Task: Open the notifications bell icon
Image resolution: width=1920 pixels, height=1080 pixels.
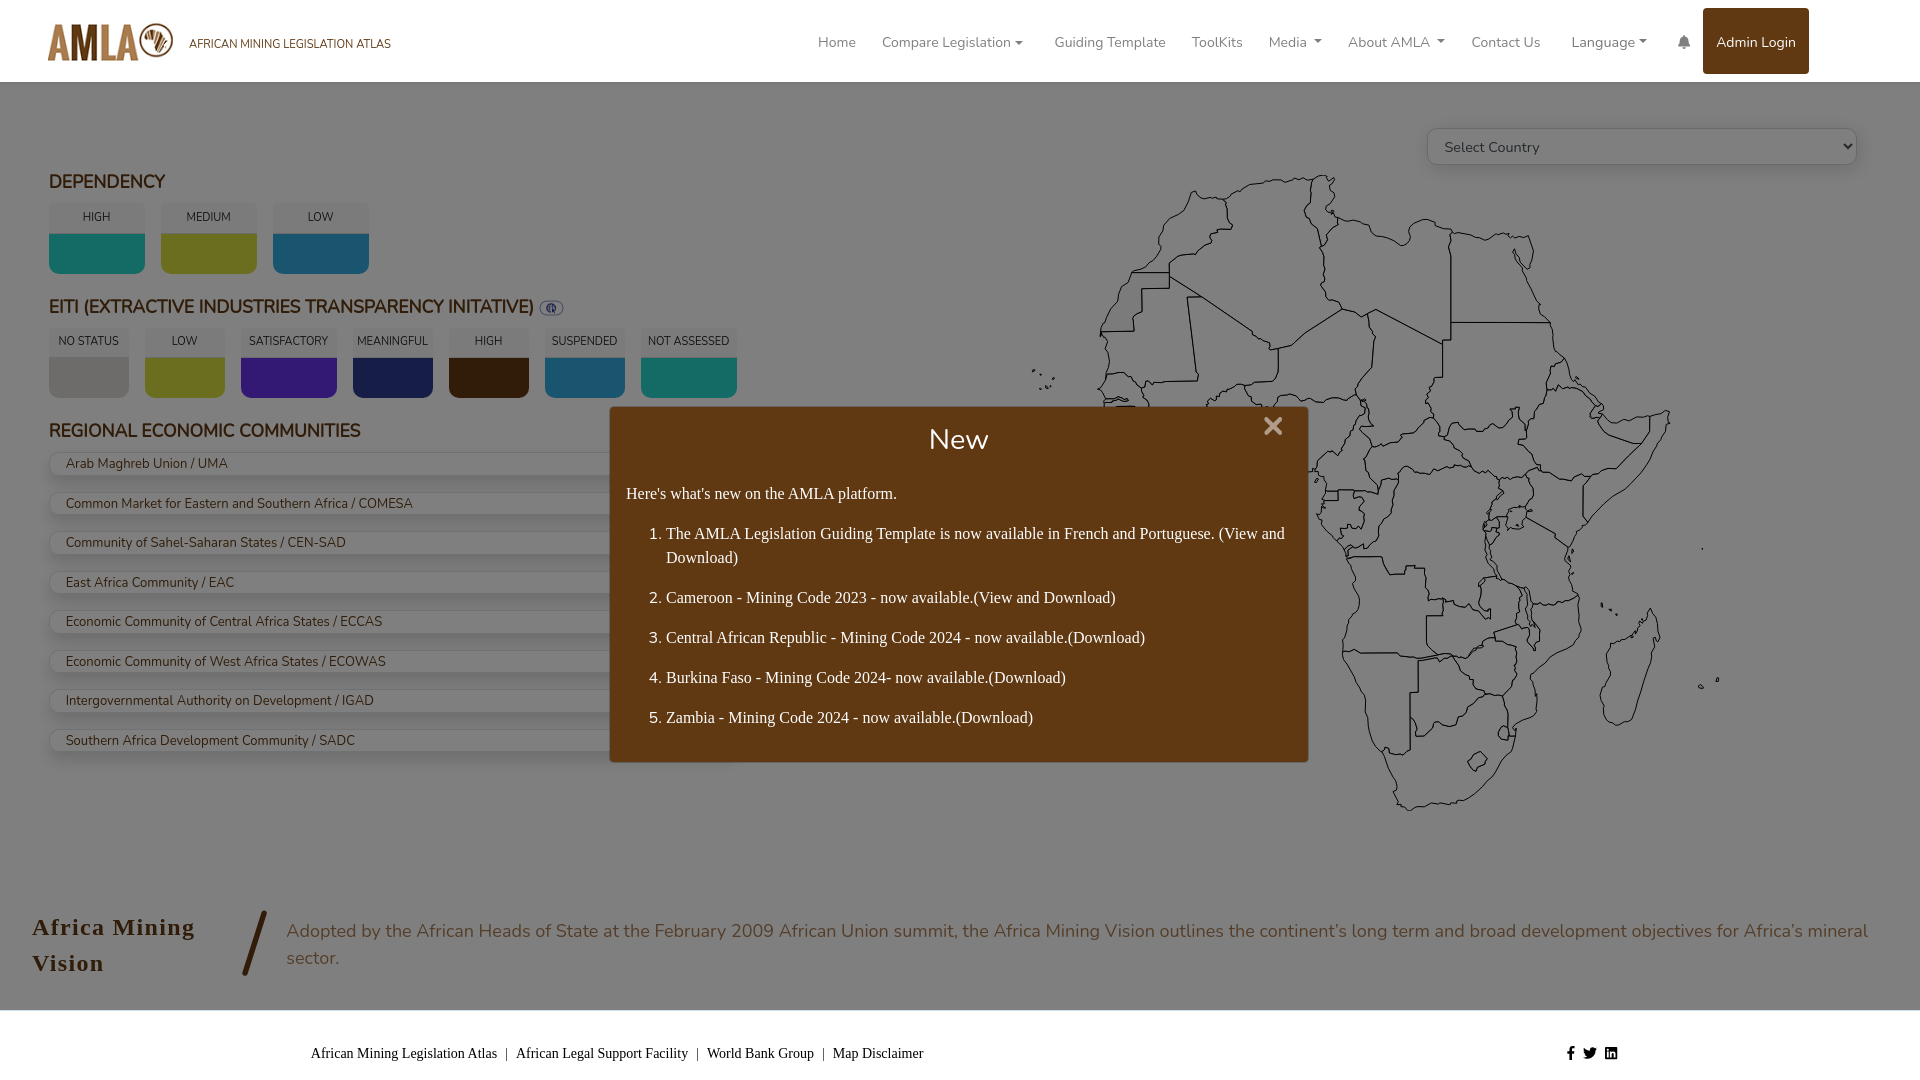Action: pyautogui.click(x=1684, y=42)
